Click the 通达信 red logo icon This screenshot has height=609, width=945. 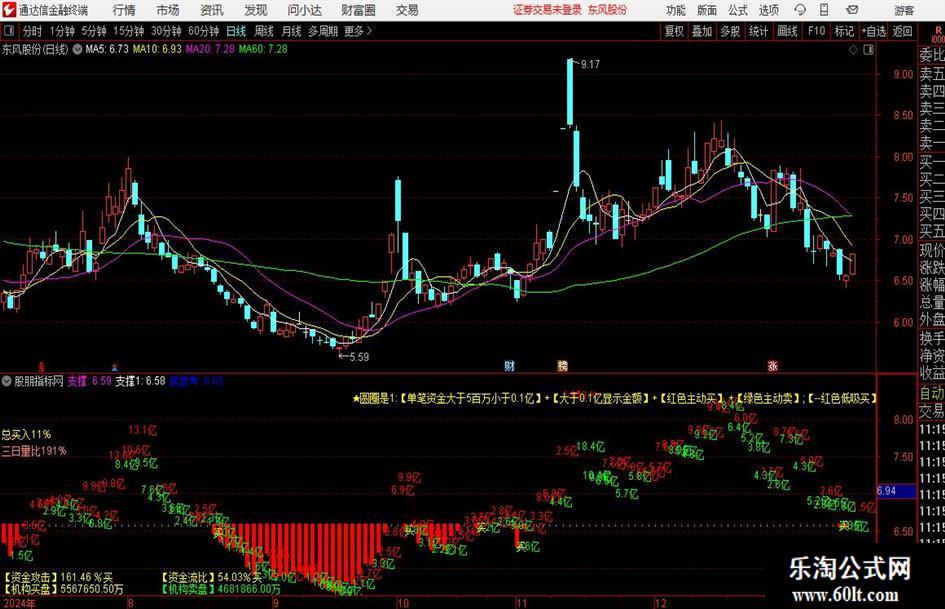[9, 10]
